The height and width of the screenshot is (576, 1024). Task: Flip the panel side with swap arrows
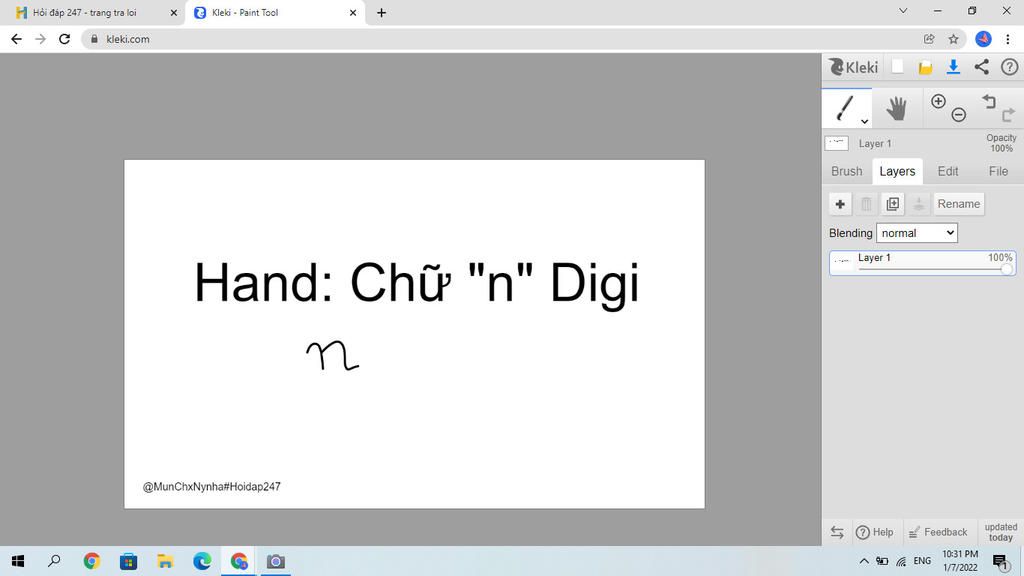(837, 532)
